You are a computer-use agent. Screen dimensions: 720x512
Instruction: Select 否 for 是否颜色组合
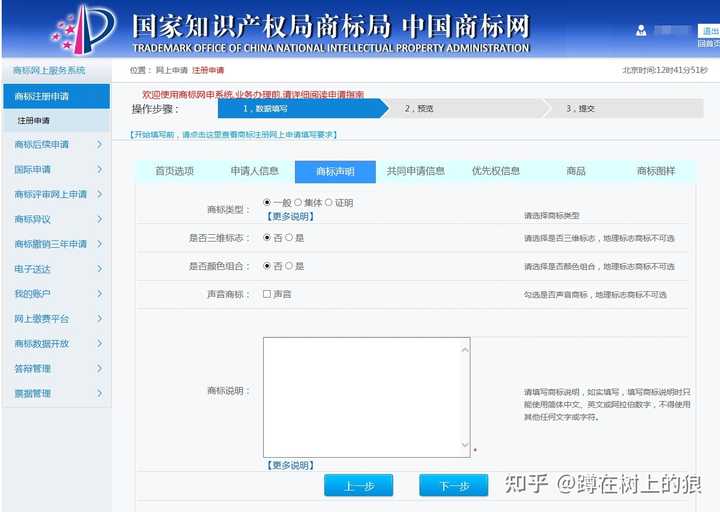click(267, 265)
